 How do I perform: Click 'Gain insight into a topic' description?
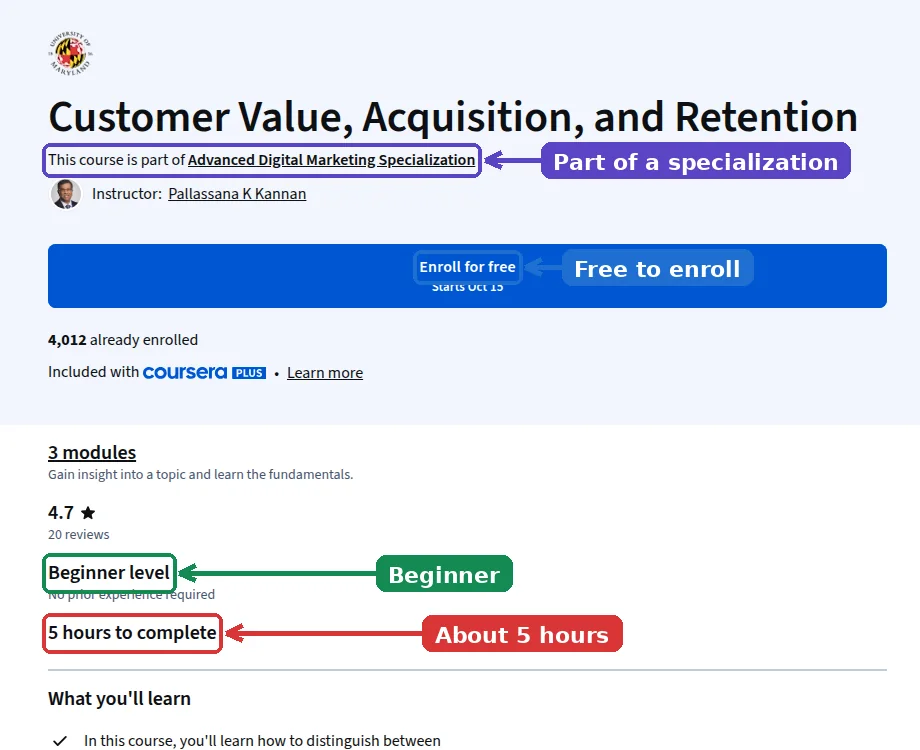coord(201,474)
